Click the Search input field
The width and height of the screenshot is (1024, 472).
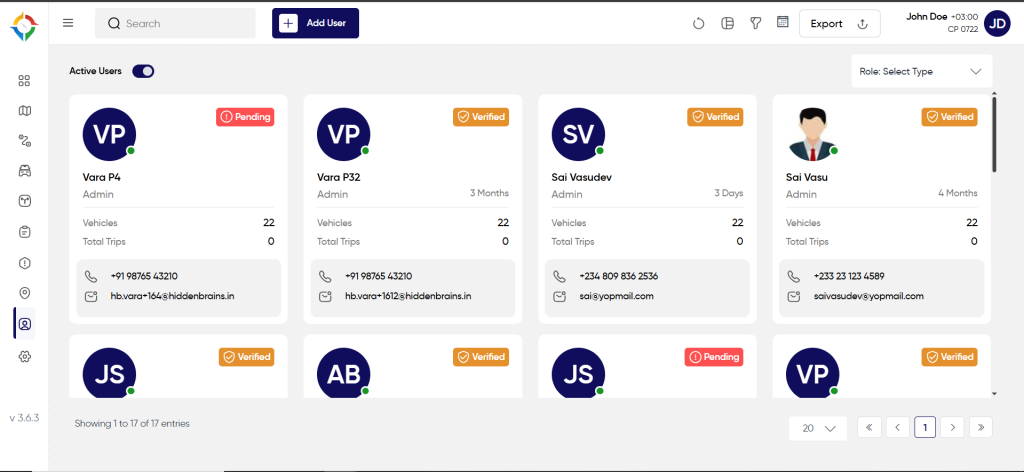(175, 24)
